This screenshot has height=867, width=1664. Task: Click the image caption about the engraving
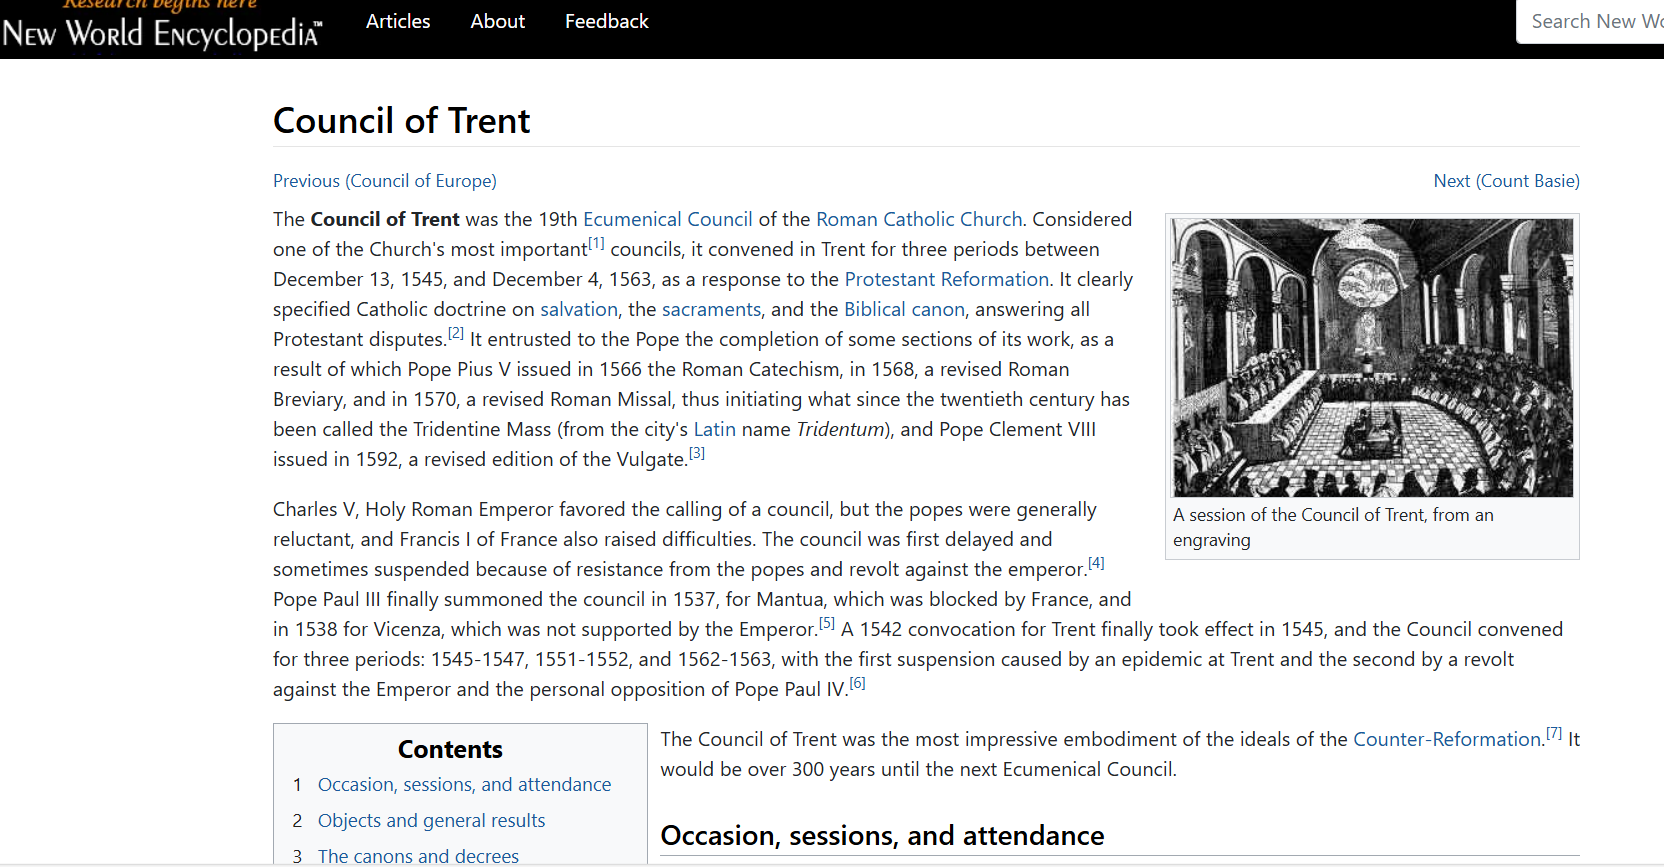coord(1333,527)
